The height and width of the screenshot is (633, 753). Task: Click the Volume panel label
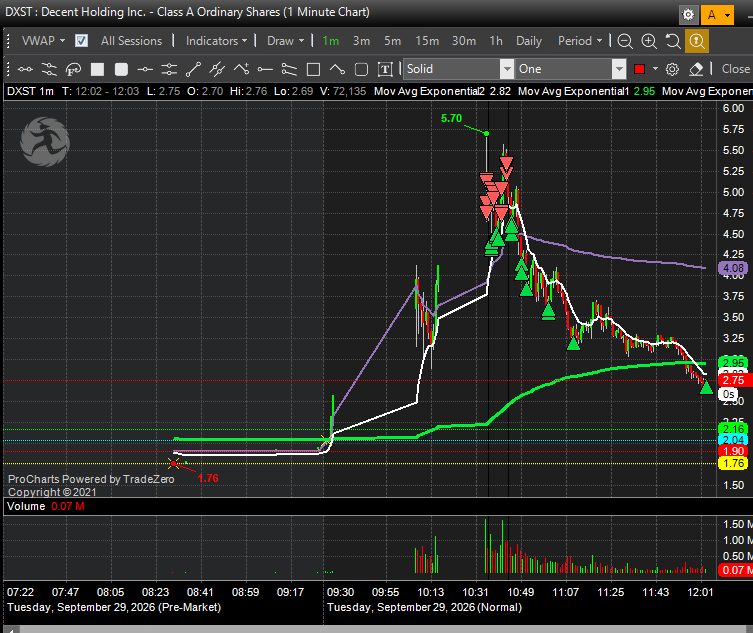pos(26,506)
